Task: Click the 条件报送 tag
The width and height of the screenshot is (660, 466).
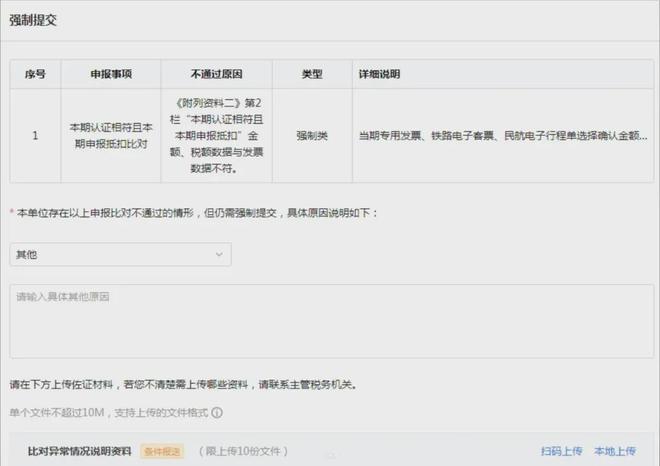Action: click(x=162, y=452)
